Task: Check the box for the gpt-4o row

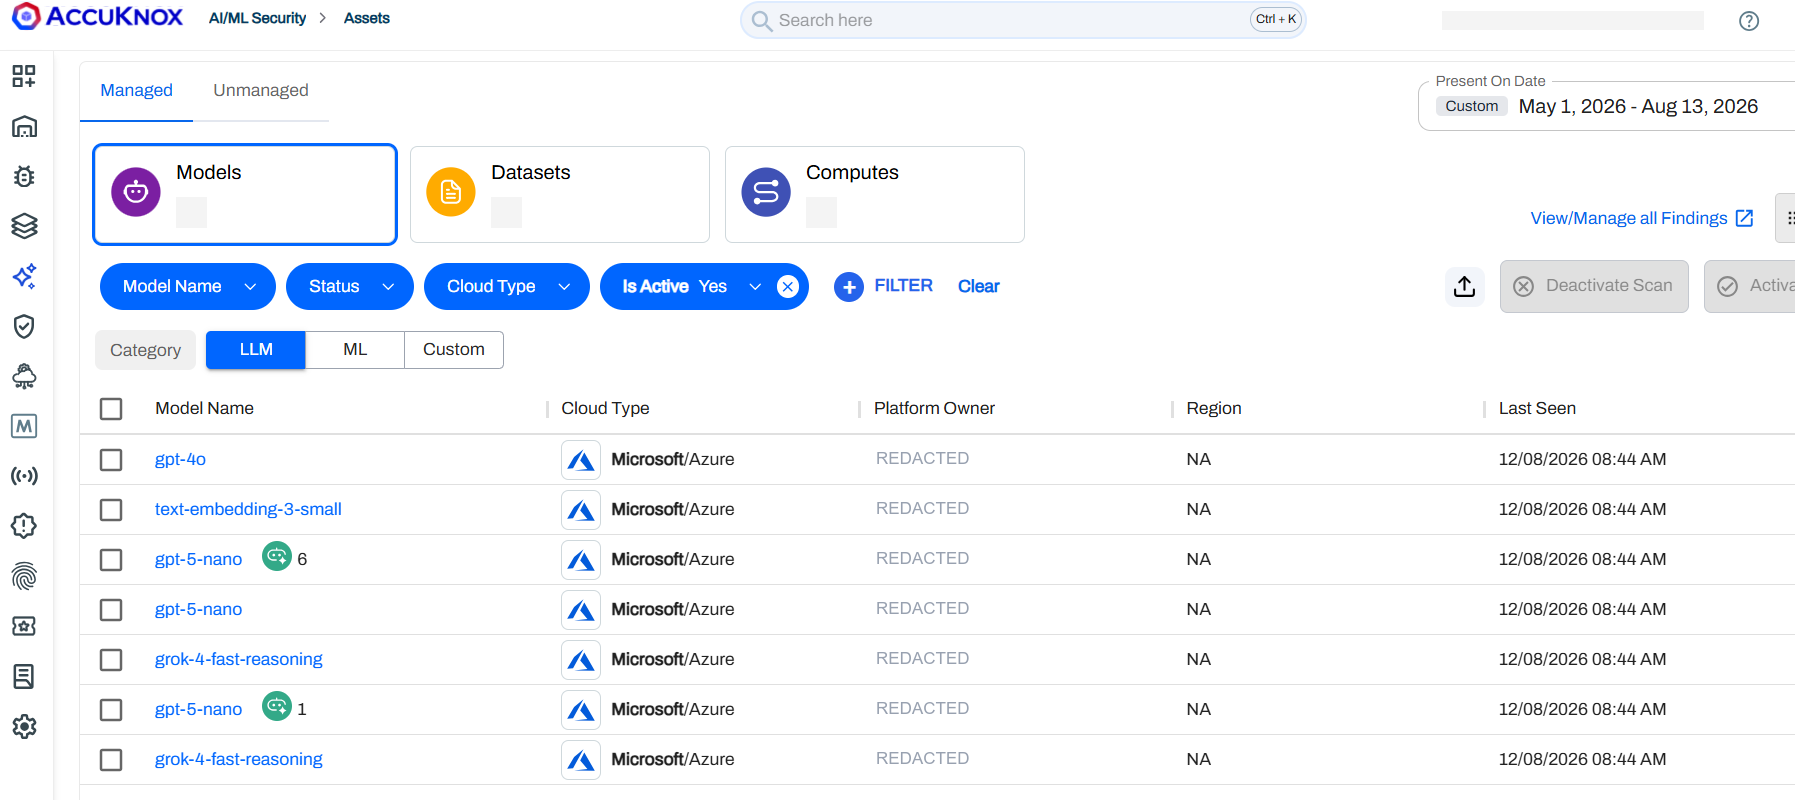Action: point(111,460)
